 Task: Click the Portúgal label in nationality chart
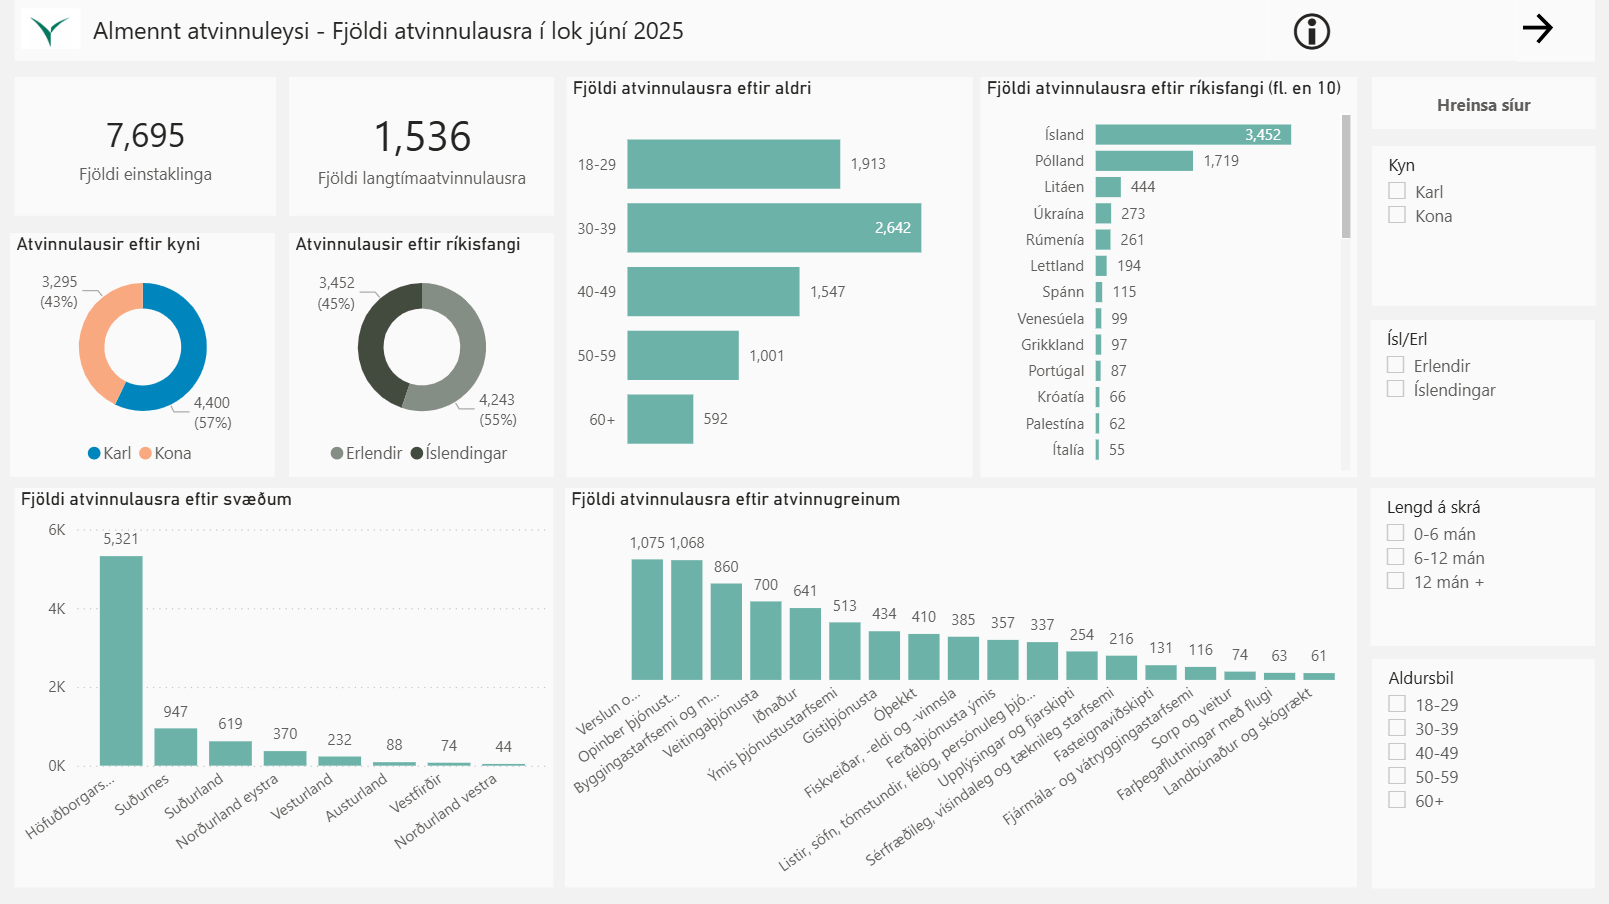tap(1056, 371)
